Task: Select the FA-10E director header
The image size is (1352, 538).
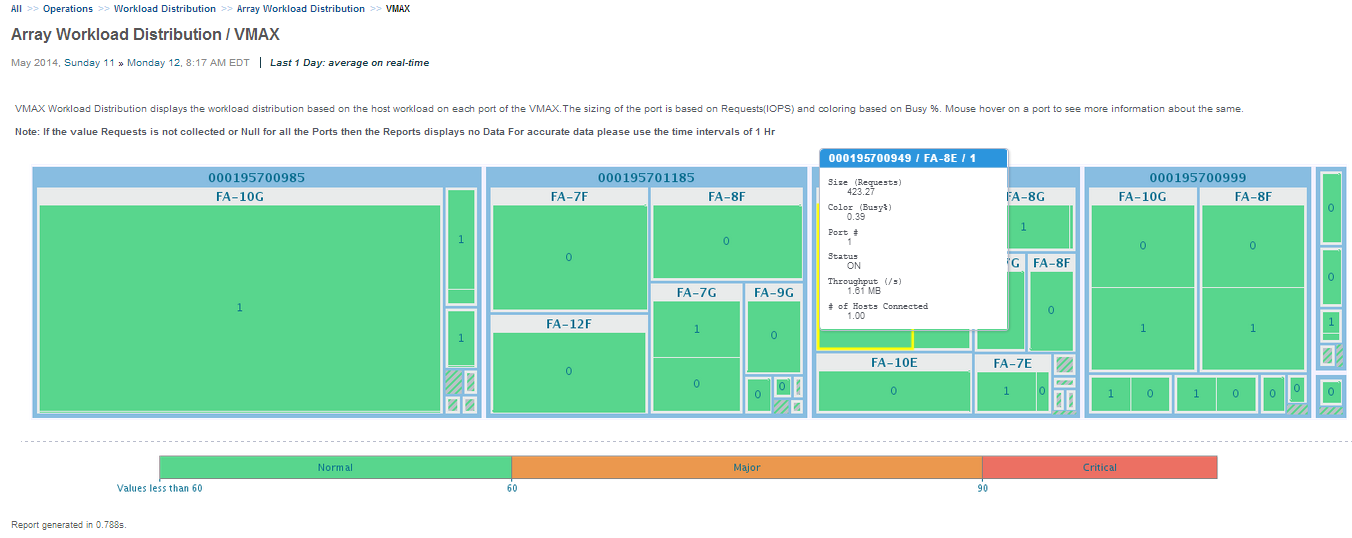Action: pos(894,363)
